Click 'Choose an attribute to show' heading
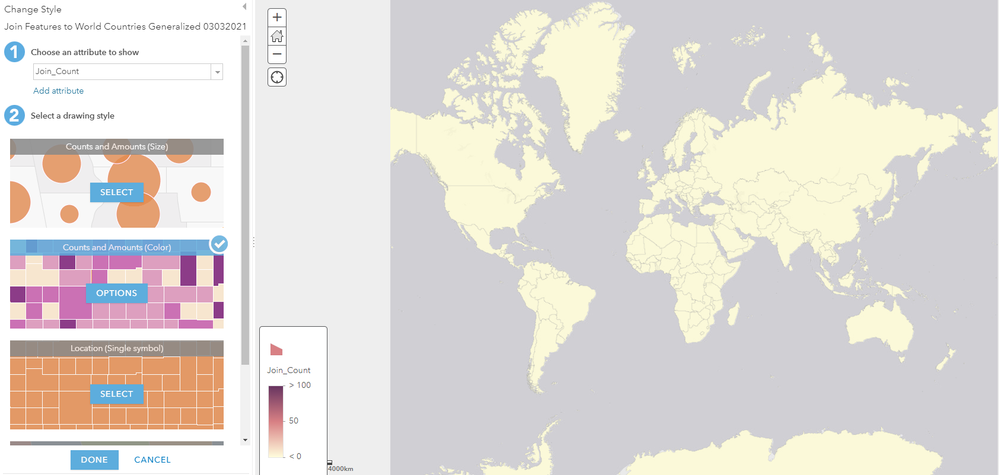The image size is (999, 475). [x=85, y=52]
